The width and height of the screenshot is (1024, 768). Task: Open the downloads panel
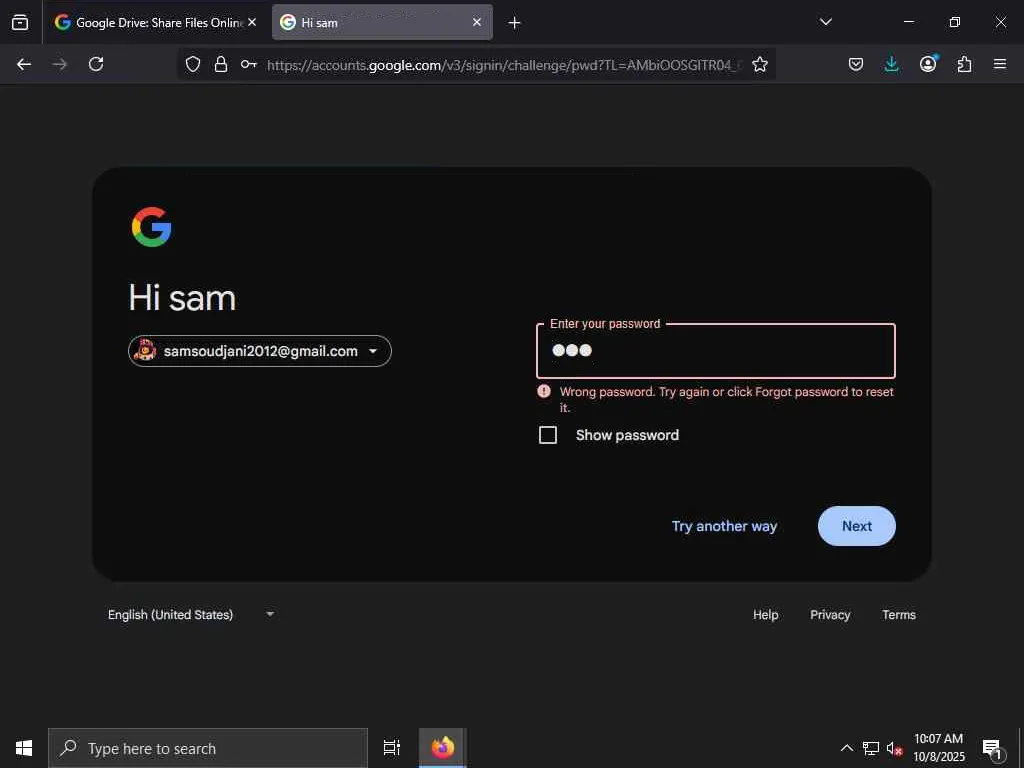click(x=891, y=64)
